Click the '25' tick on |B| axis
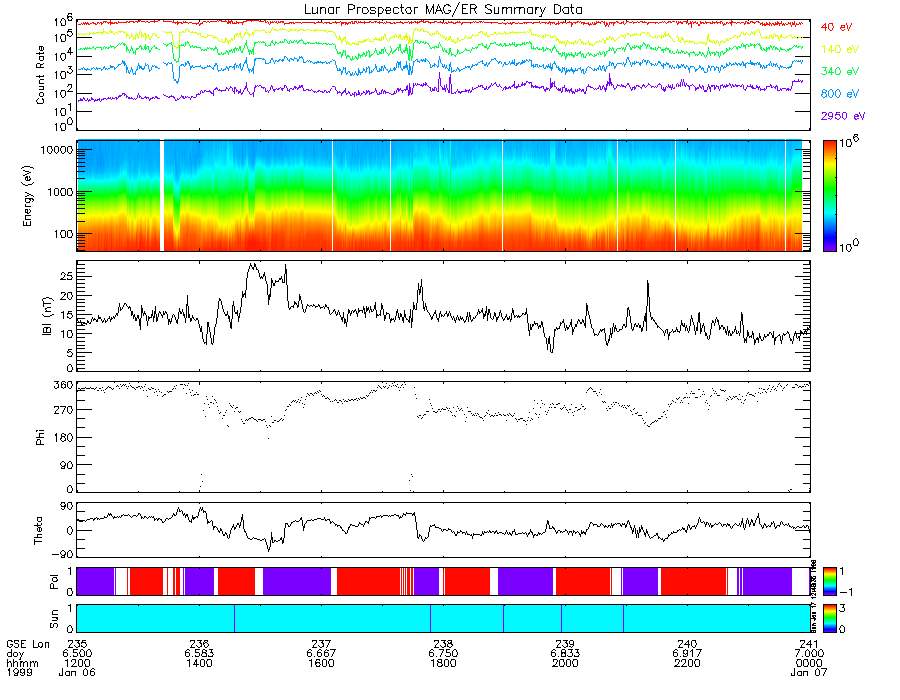900x700 pixels. coord(67,277)
